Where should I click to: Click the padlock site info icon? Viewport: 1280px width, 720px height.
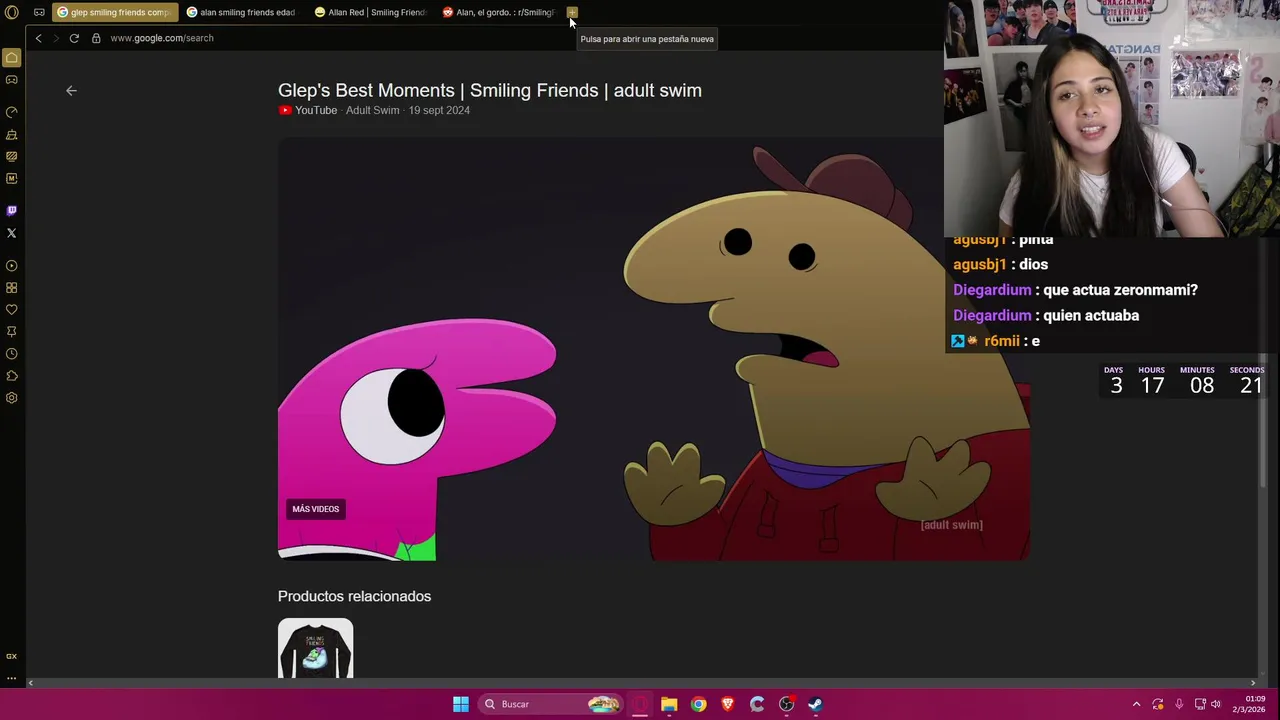click(96, 38)
